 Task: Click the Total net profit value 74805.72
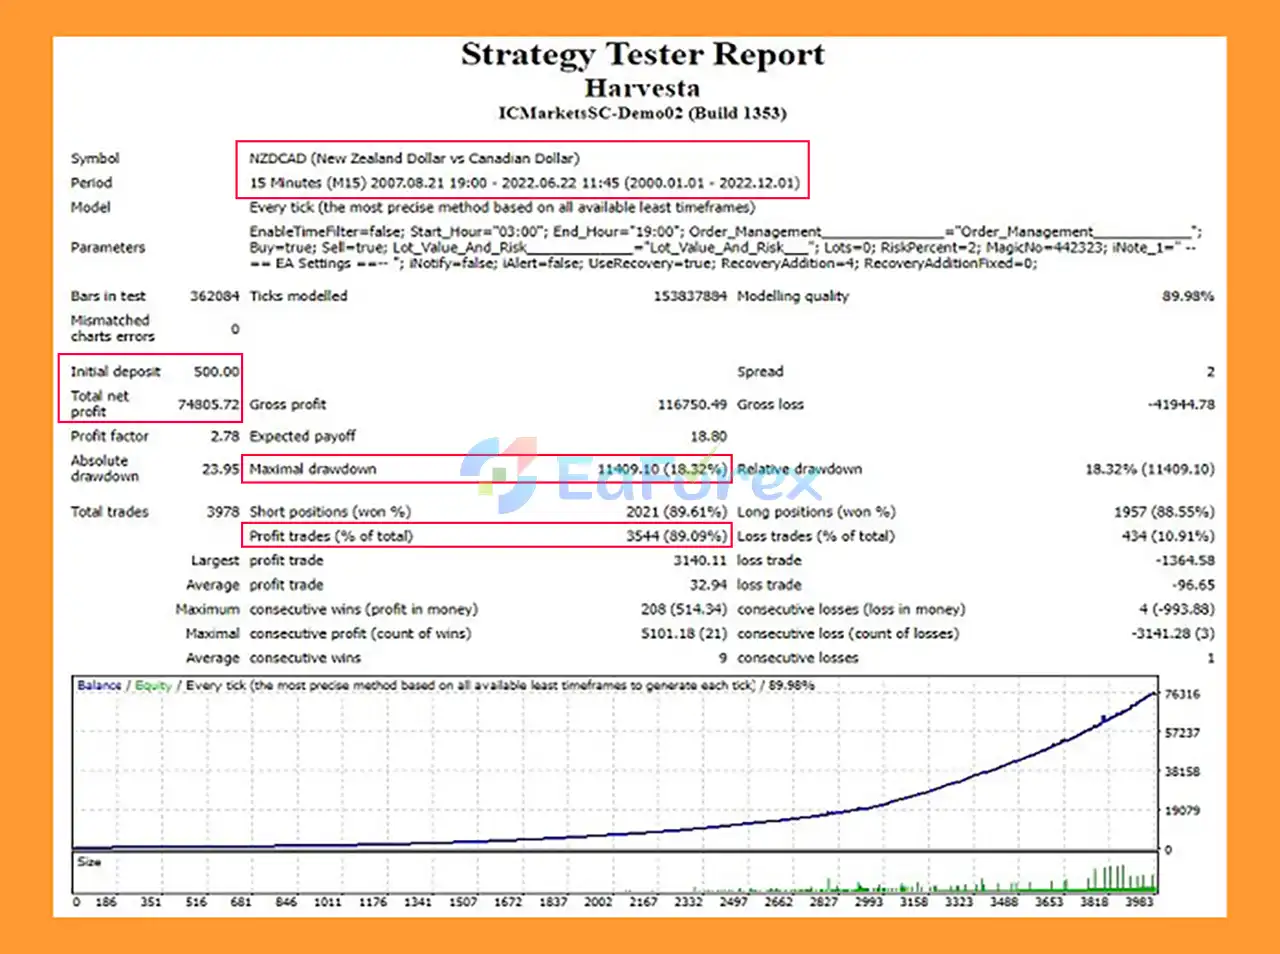[x=208, y=404]
